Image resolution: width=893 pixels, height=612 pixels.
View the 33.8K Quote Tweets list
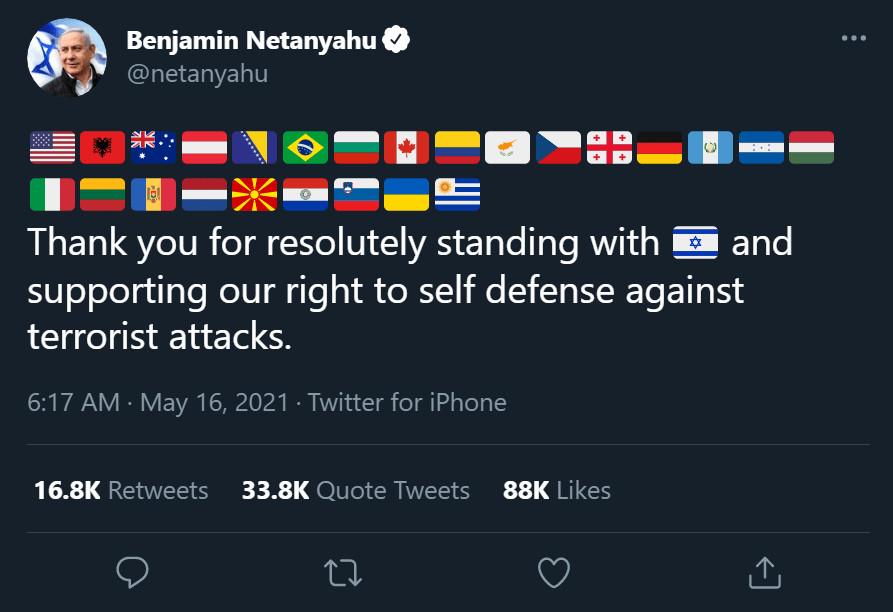click(x=355, y=490)
